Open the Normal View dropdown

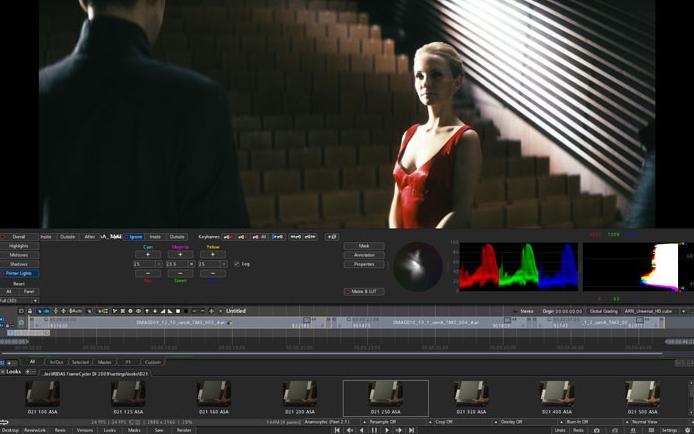[662, 422]
